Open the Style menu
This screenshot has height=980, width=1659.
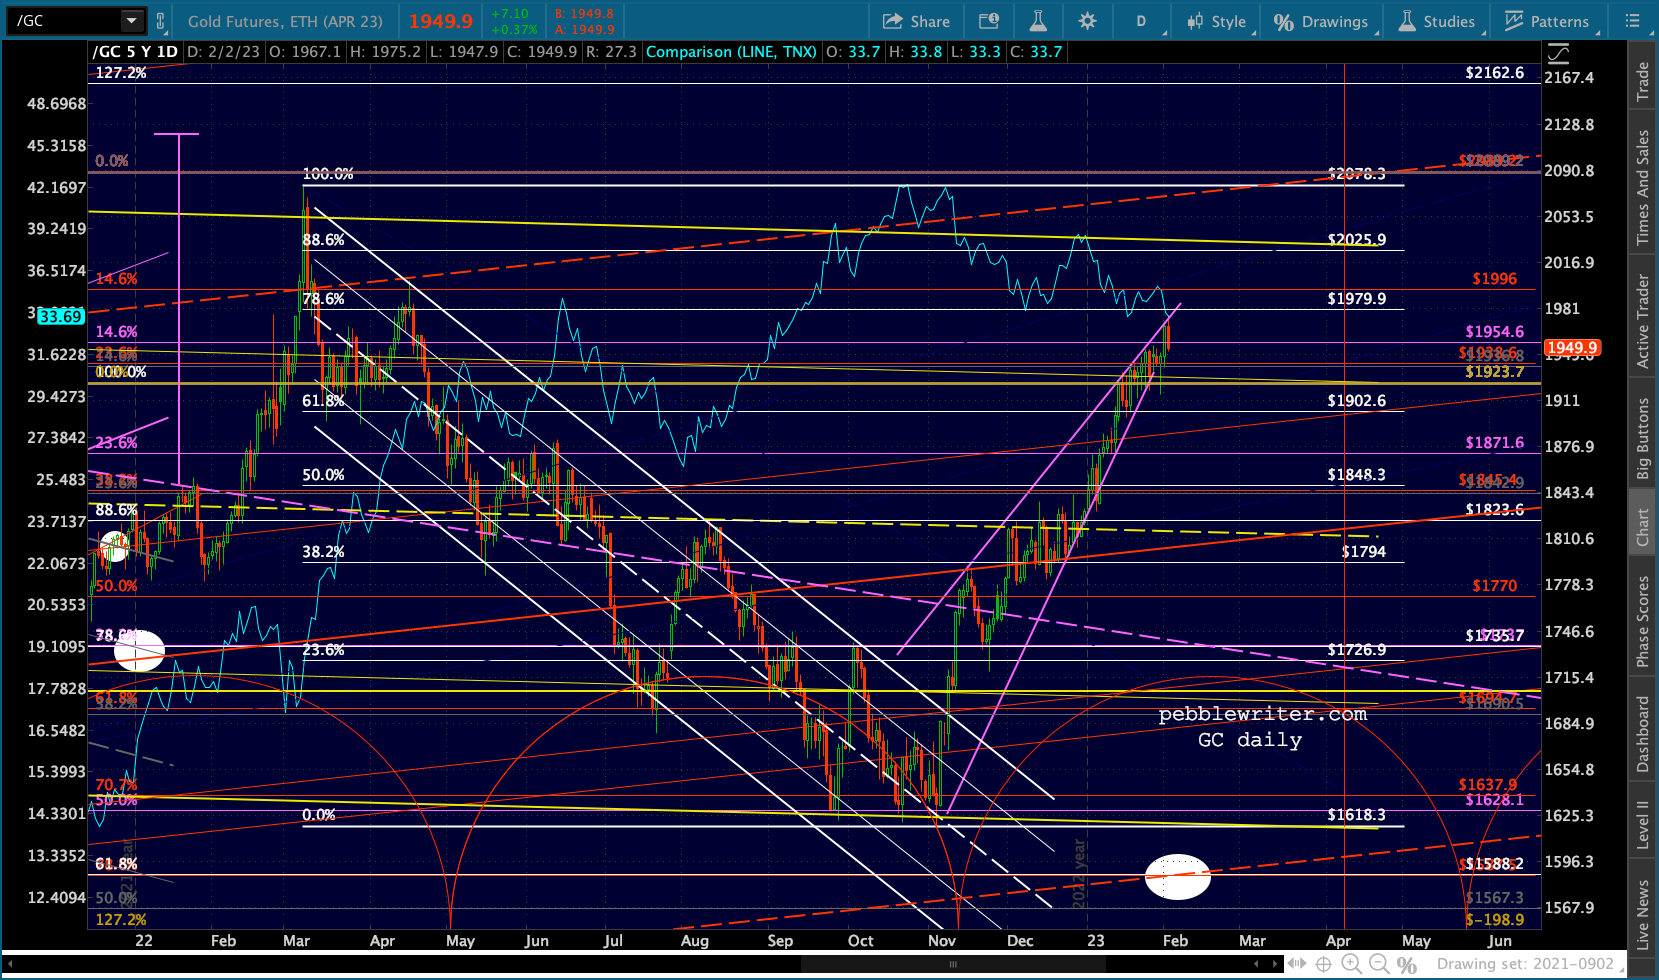coord(1216,21)
